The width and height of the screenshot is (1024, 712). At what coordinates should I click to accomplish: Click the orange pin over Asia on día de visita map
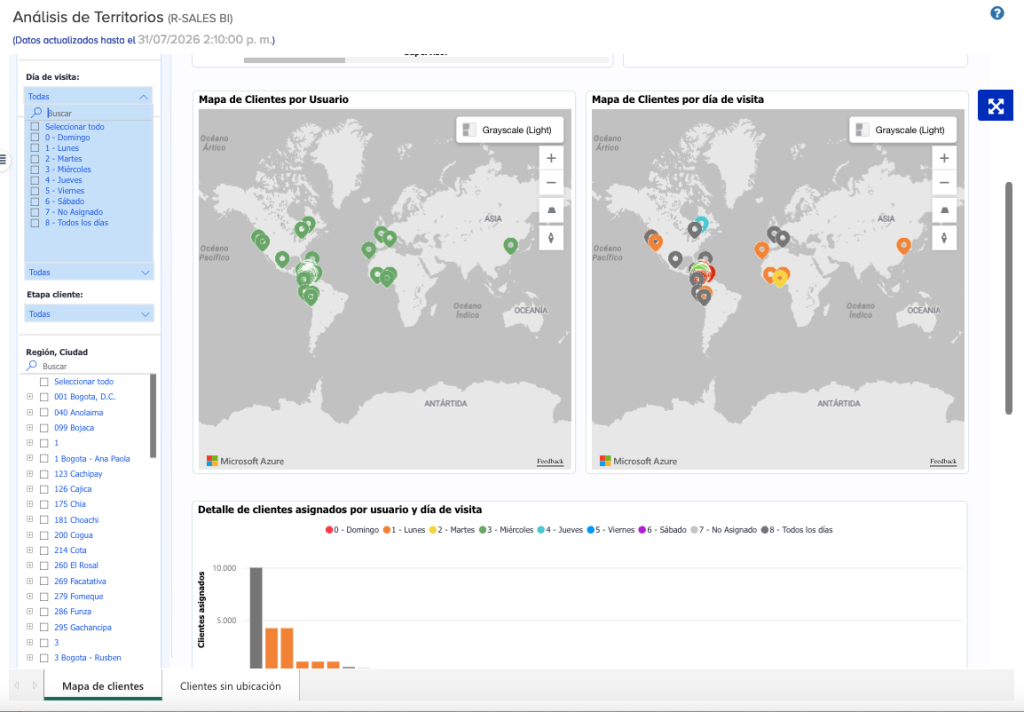pyautogui.click(x=903, y=246)
